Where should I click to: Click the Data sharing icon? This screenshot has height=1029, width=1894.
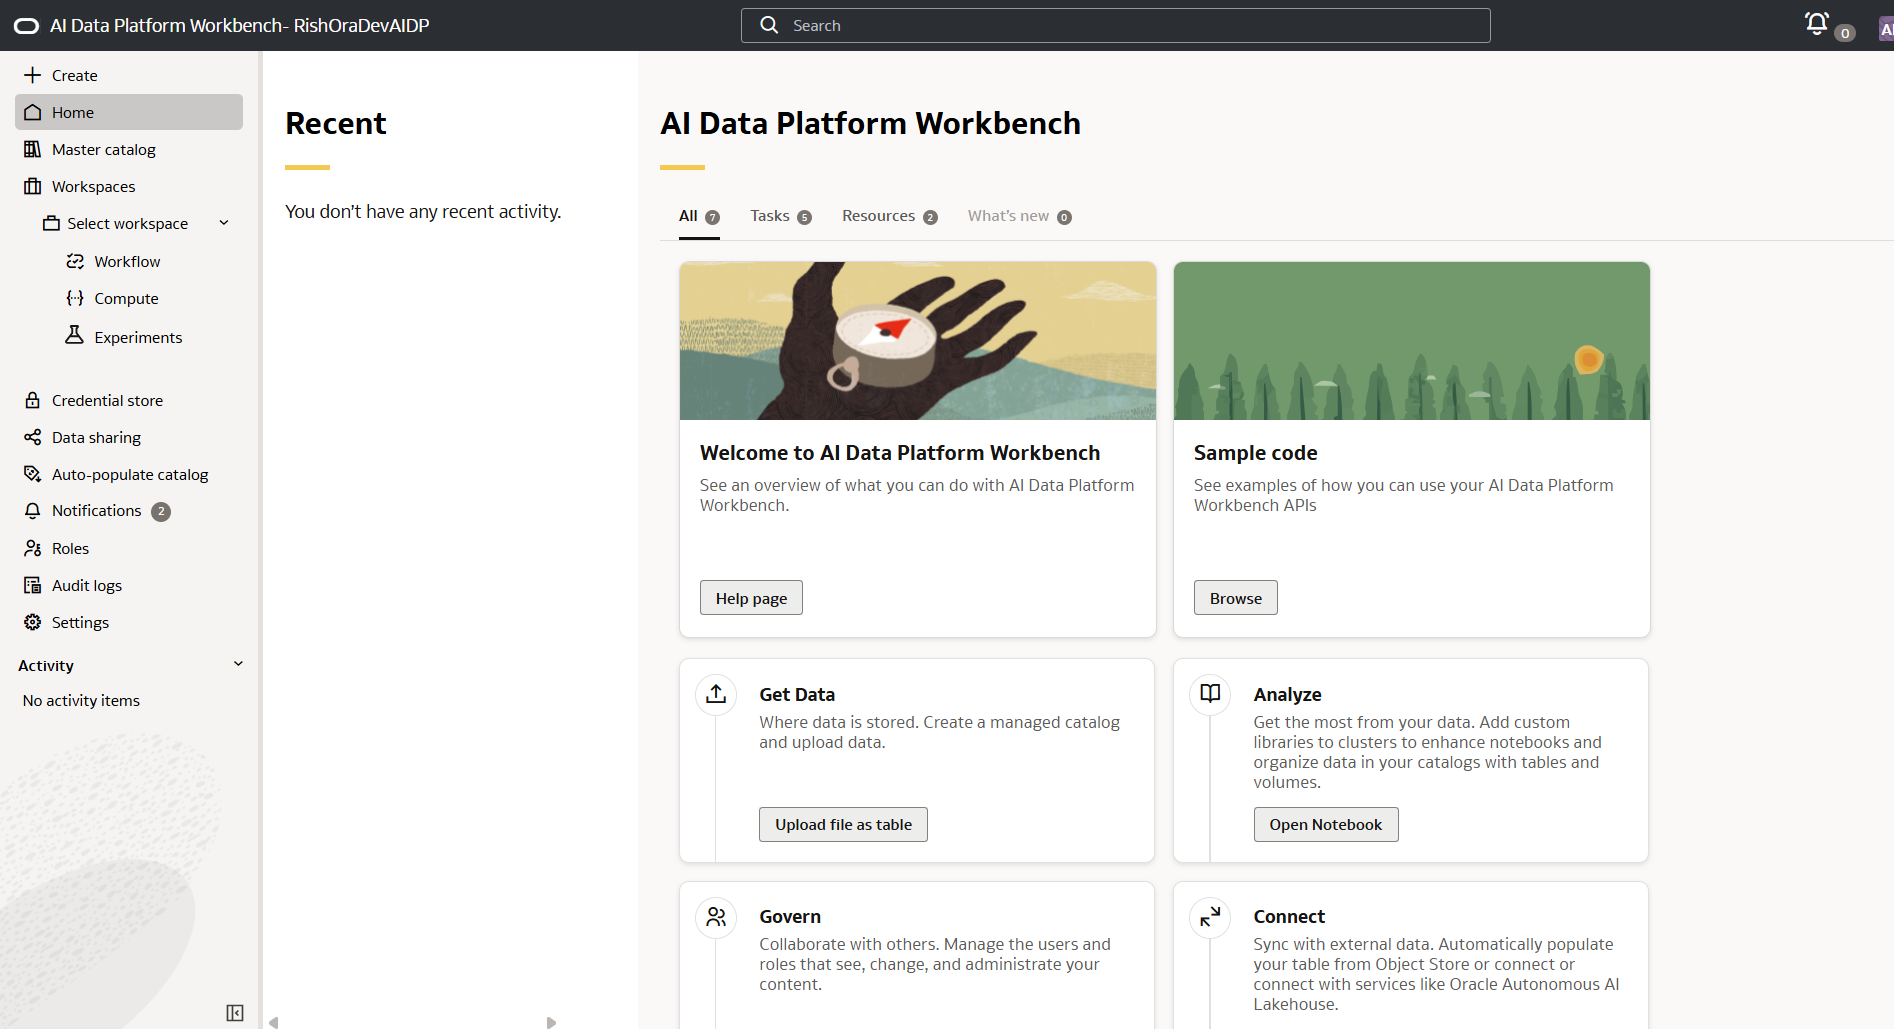[x=33, y=437]
